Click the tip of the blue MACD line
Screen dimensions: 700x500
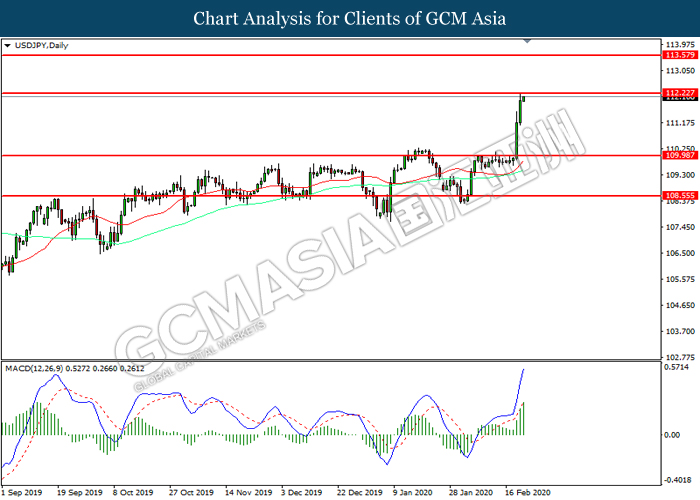pos(524,369)
